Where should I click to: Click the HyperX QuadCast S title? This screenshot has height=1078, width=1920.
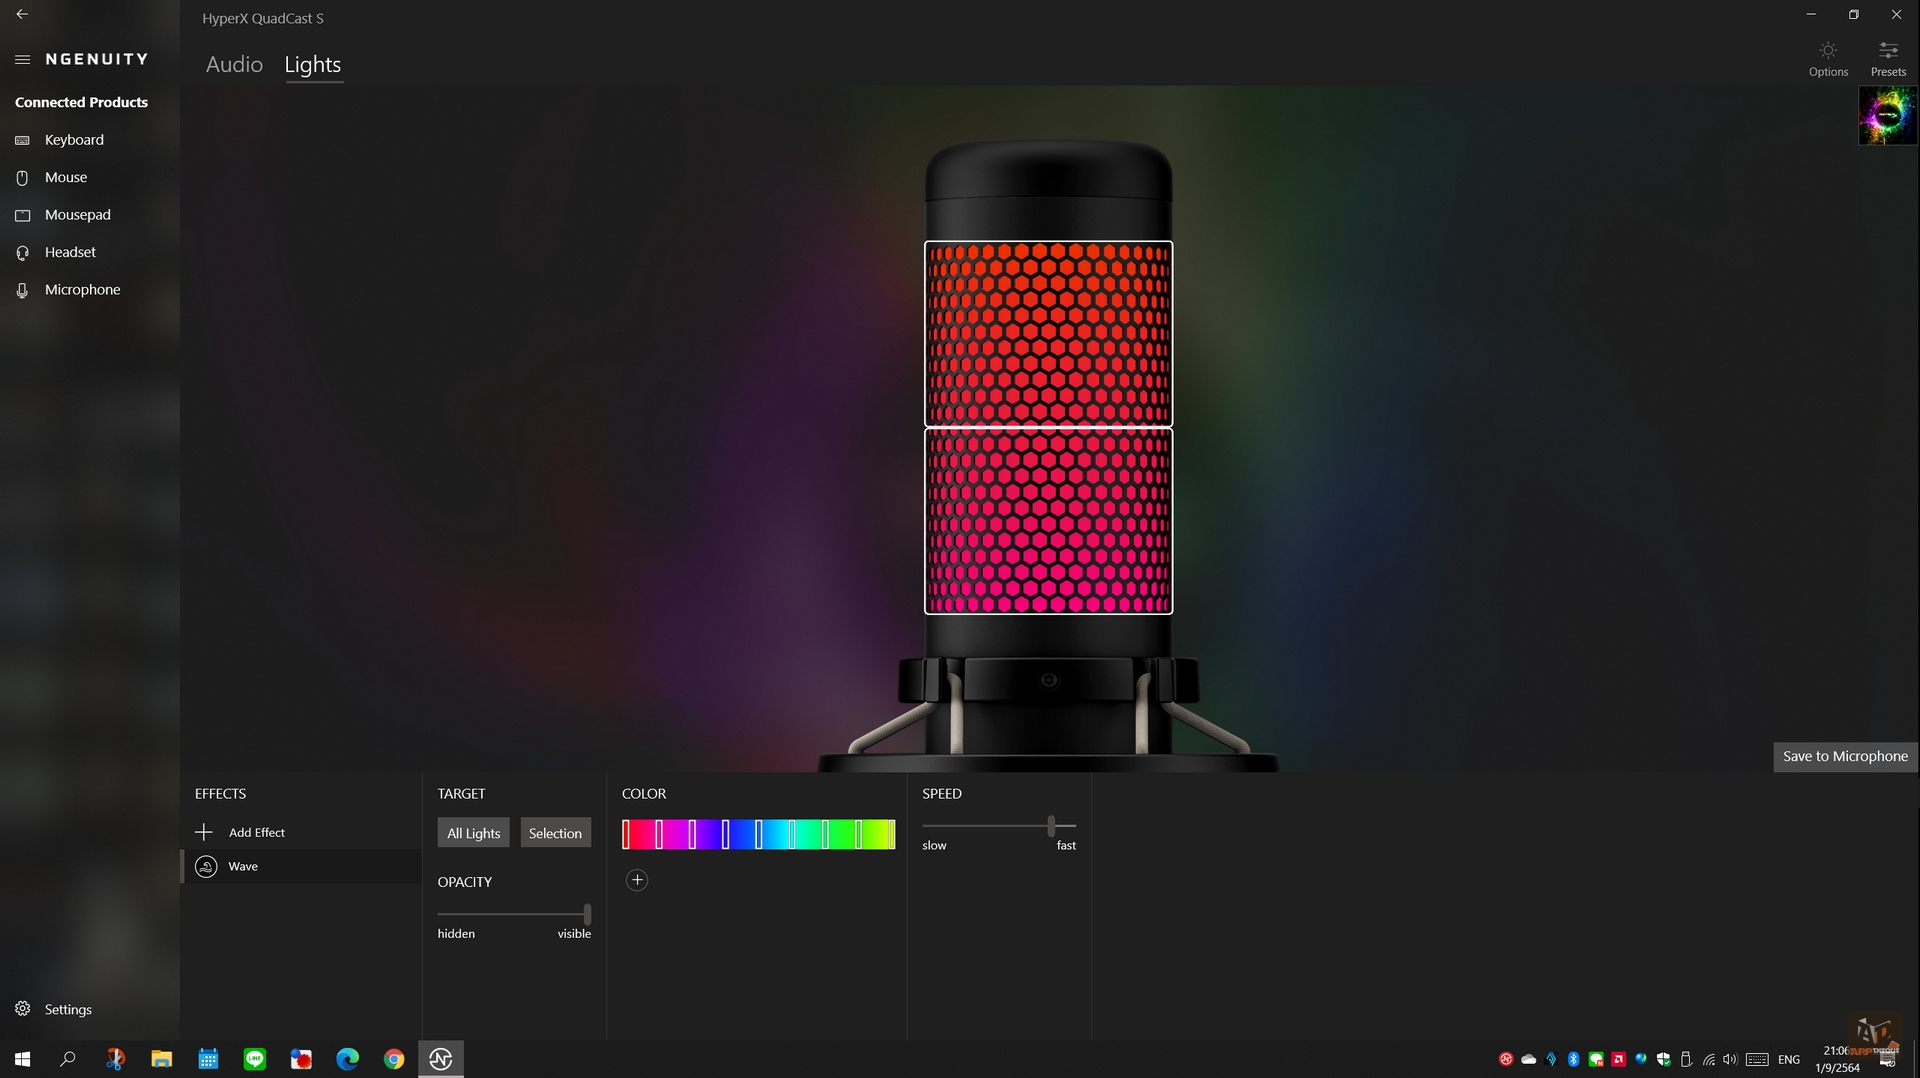(x=263, y=18)
